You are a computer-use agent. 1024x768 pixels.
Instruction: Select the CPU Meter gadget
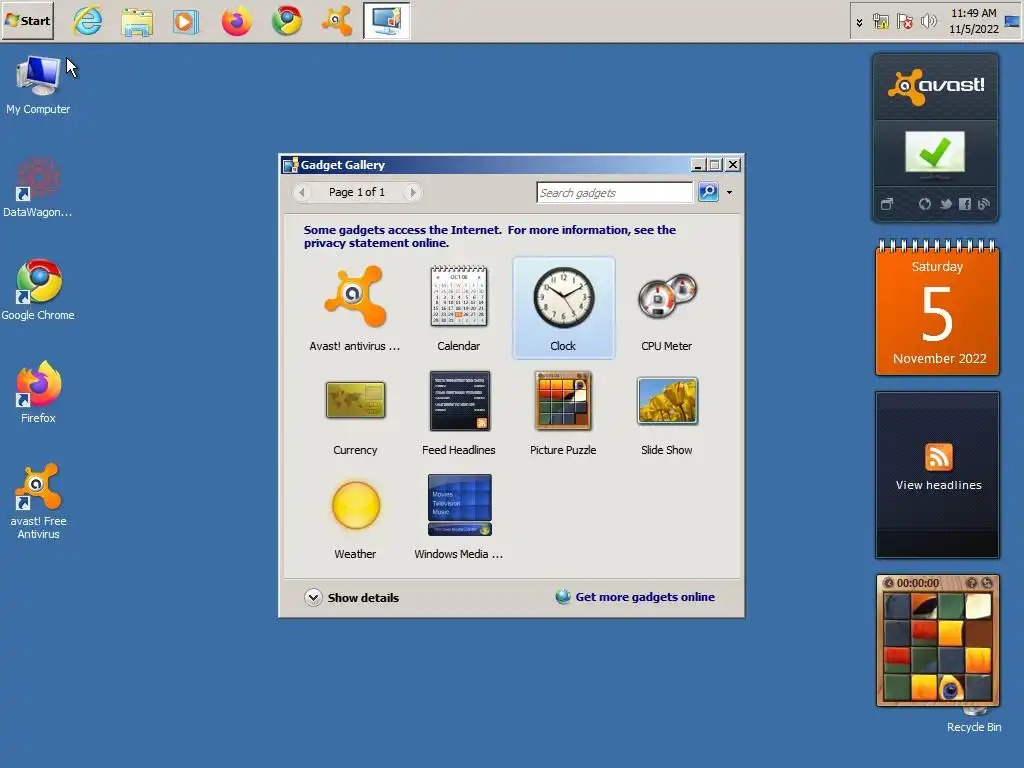(x=667, y=308)
